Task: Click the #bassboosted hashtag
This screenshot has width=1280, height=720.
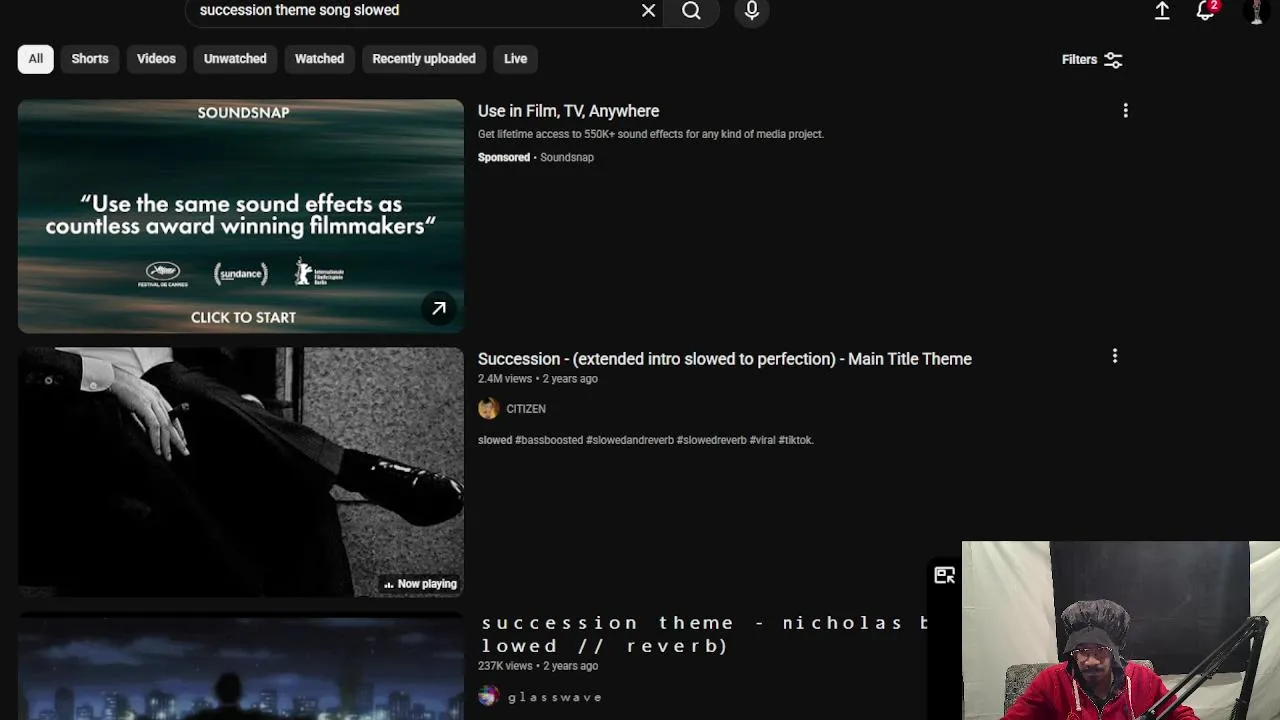Action: tap(549, 440)
